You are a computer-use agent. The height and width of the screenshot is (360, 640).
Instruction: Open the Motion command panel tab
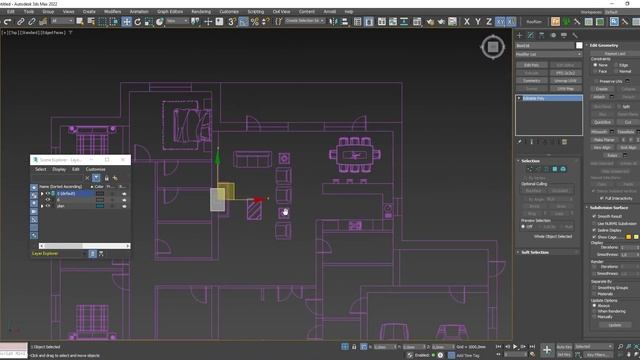pos(553,36)
